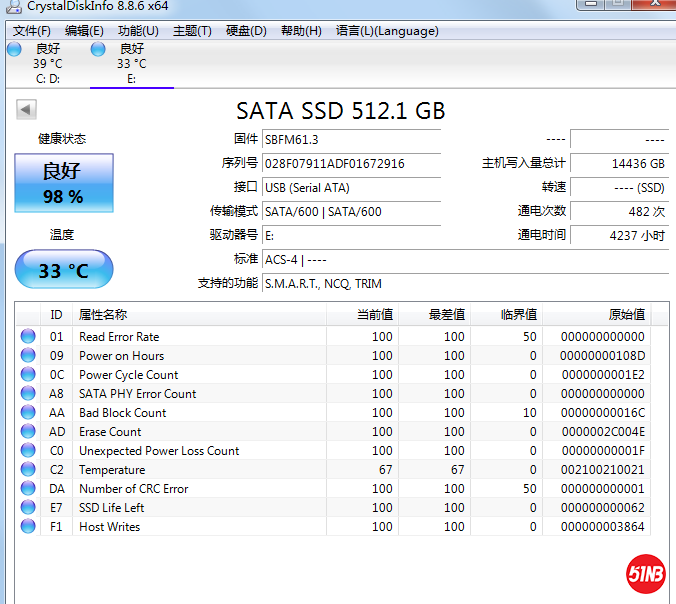This screenshot has width=676, height=604.
Task: Click the Bad Block Count status orb
Action: pos(28,413)
